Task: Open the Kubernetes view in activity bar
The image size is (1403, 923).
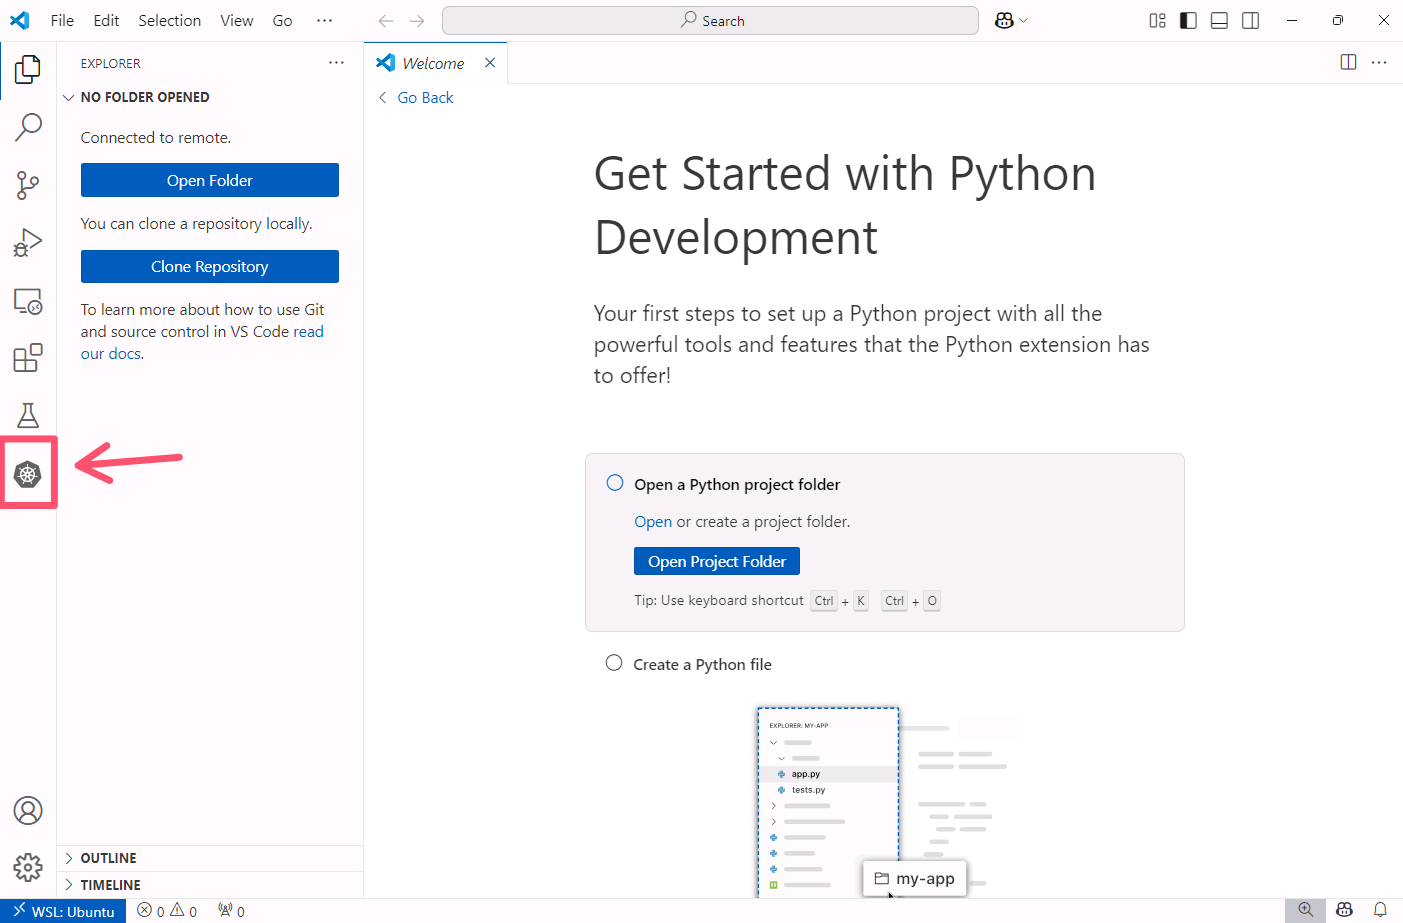Action: (x=28, y=473)
